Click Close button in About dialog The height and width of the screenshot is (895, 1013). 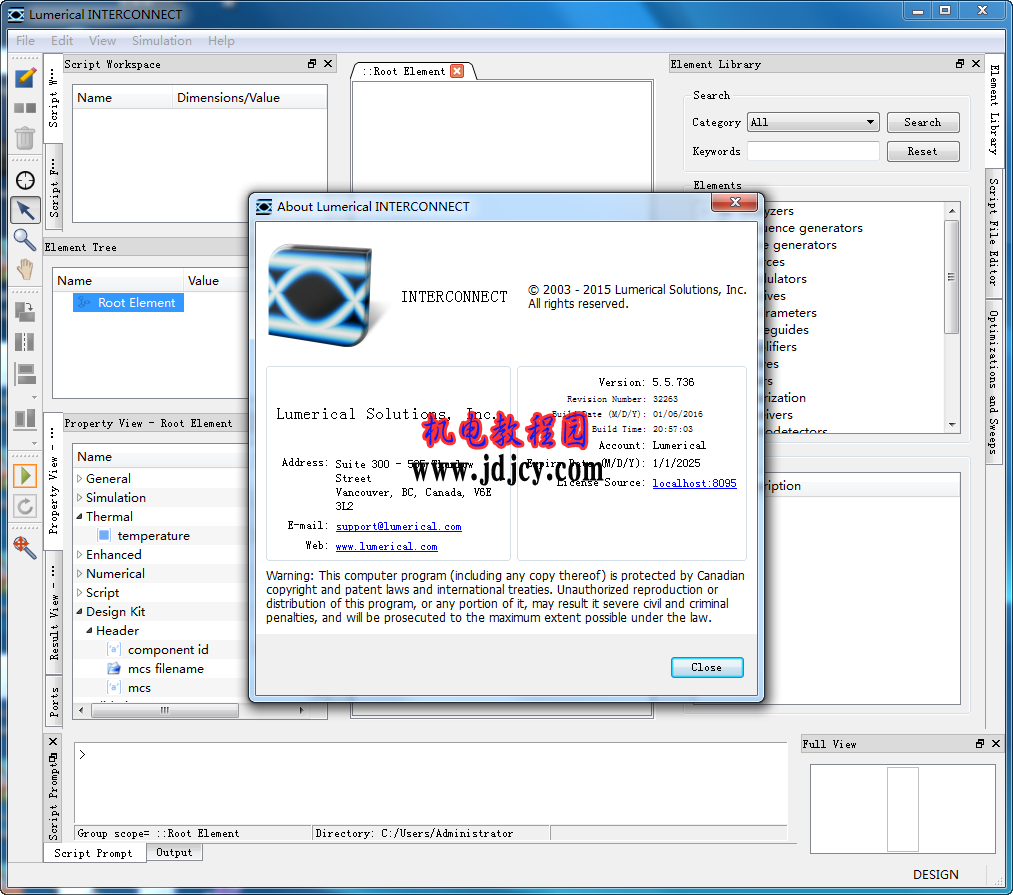tap(707, 667)
